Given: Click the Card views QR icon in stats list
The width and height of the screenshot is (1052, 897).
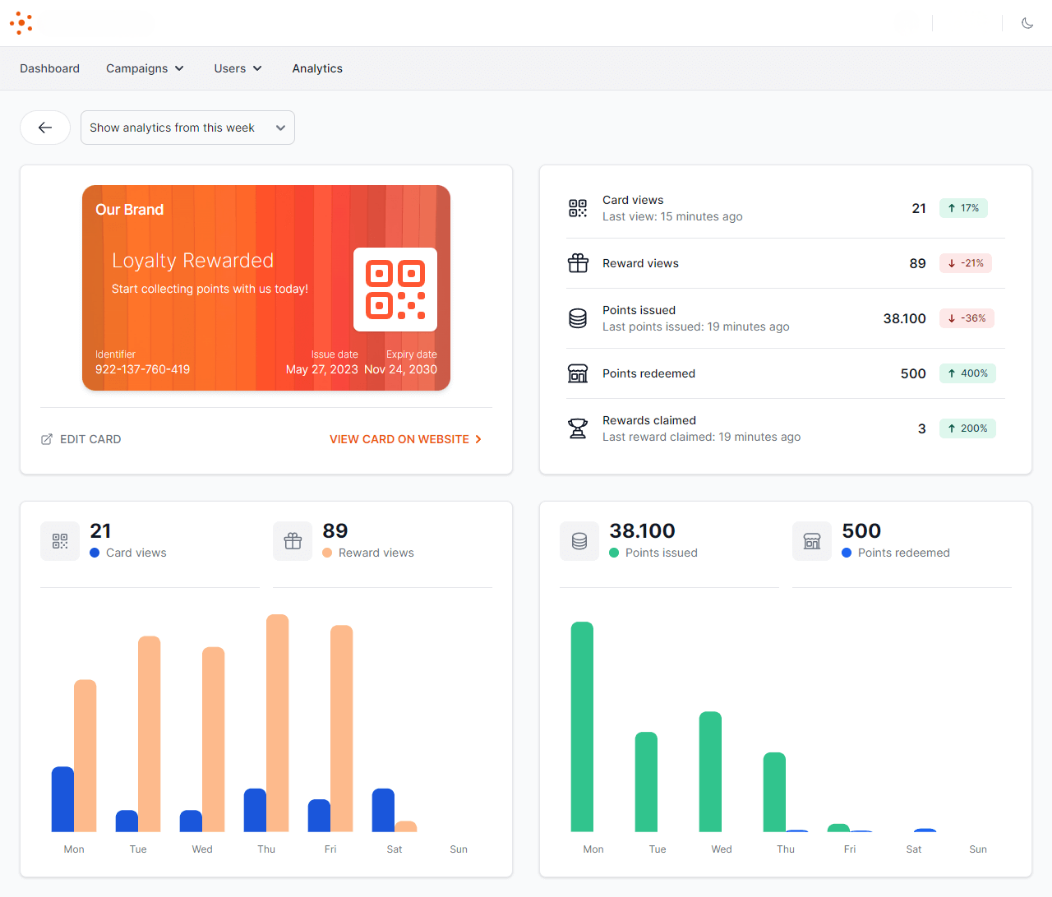Looking at the screenshot, I should (578, 208).
